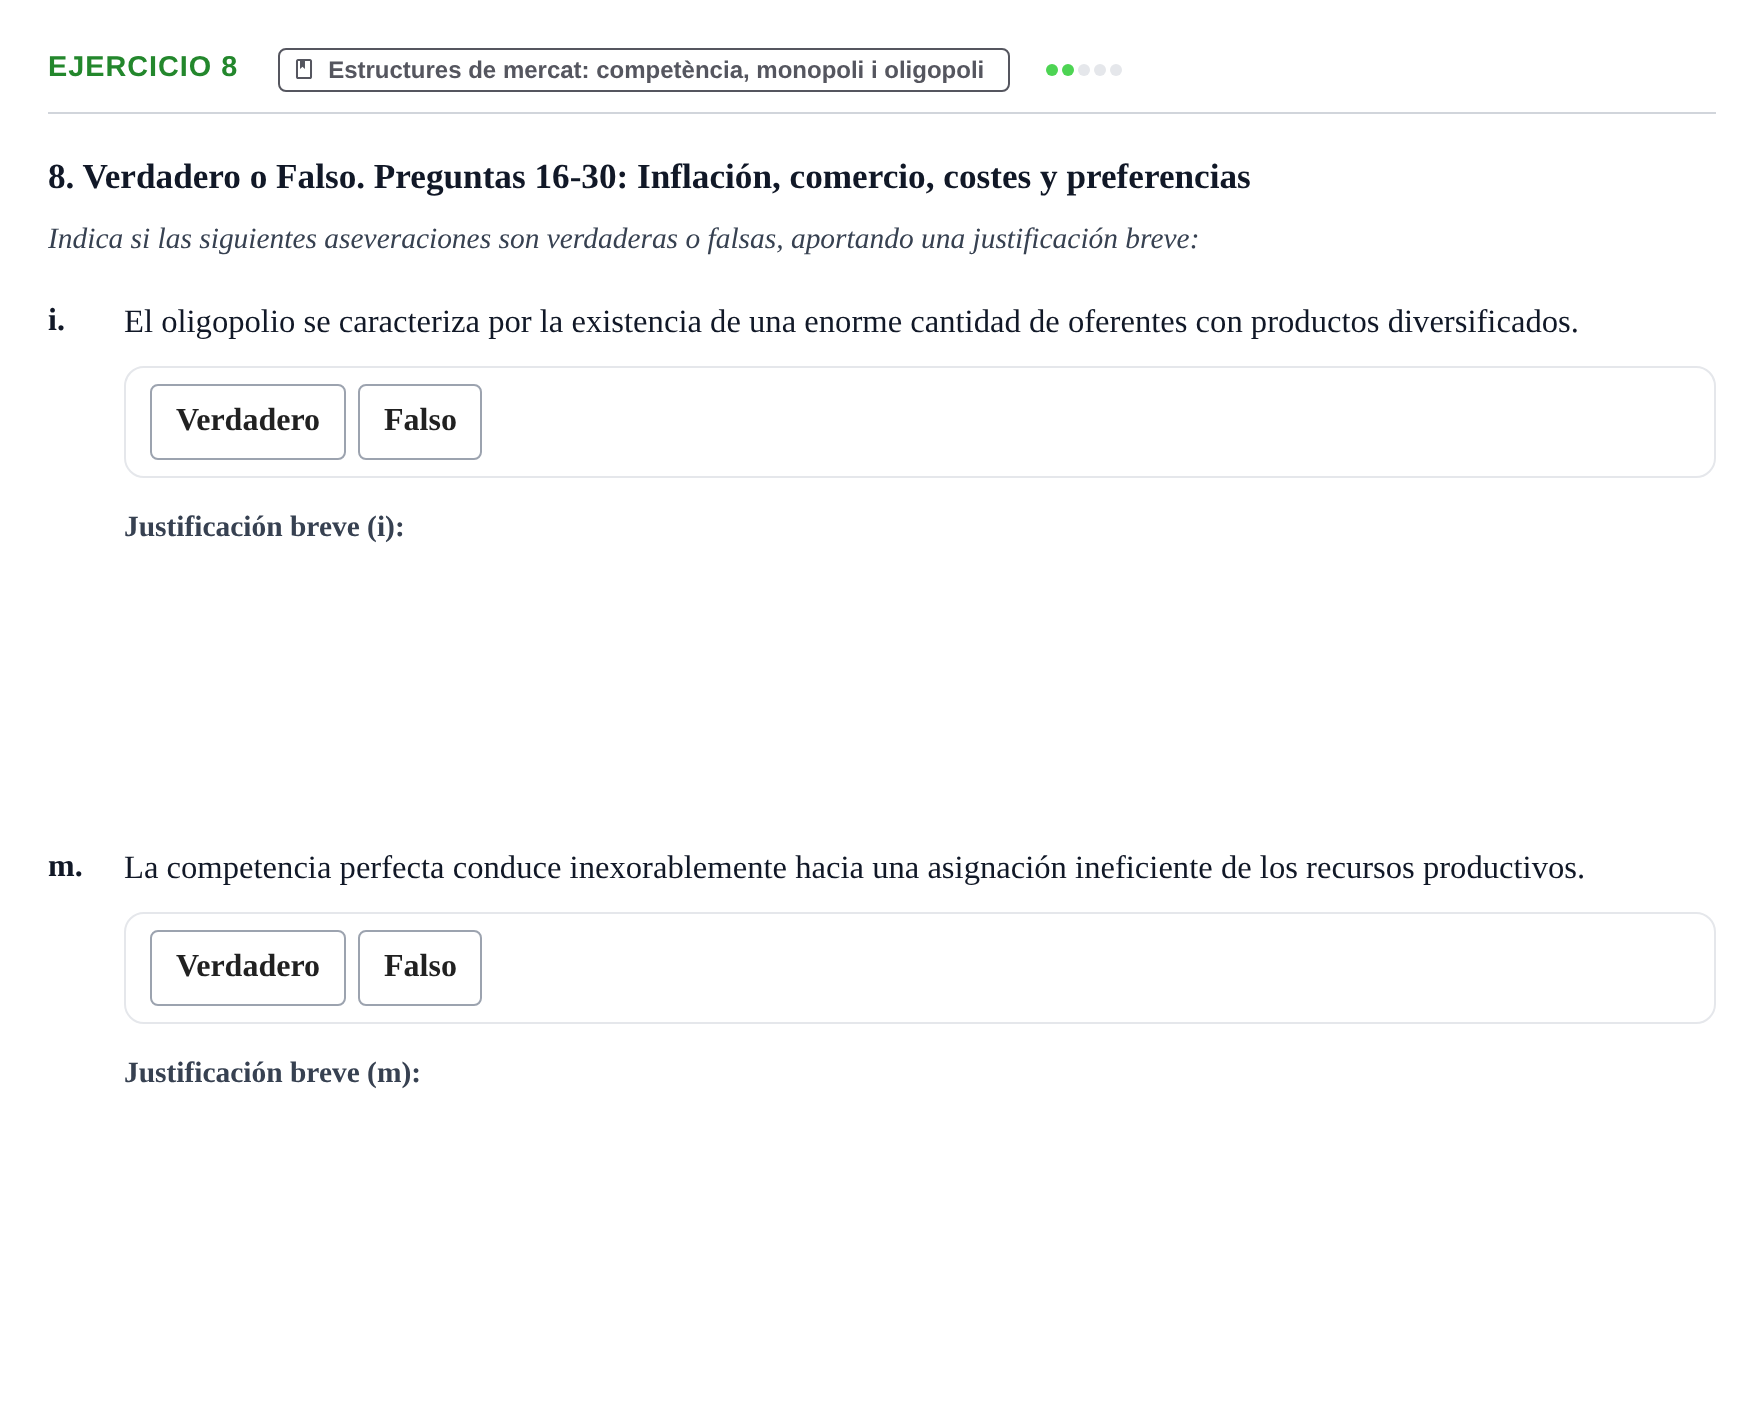Select Verdadero for question i

coord(248,422)
